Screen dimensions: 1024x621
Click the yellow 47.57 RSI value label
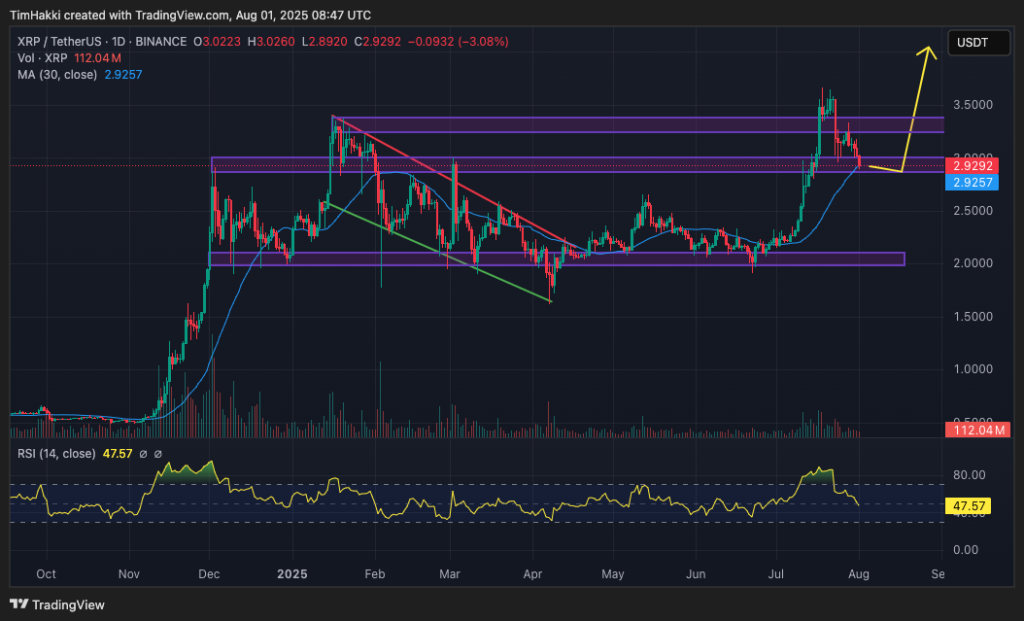point(968,507)
